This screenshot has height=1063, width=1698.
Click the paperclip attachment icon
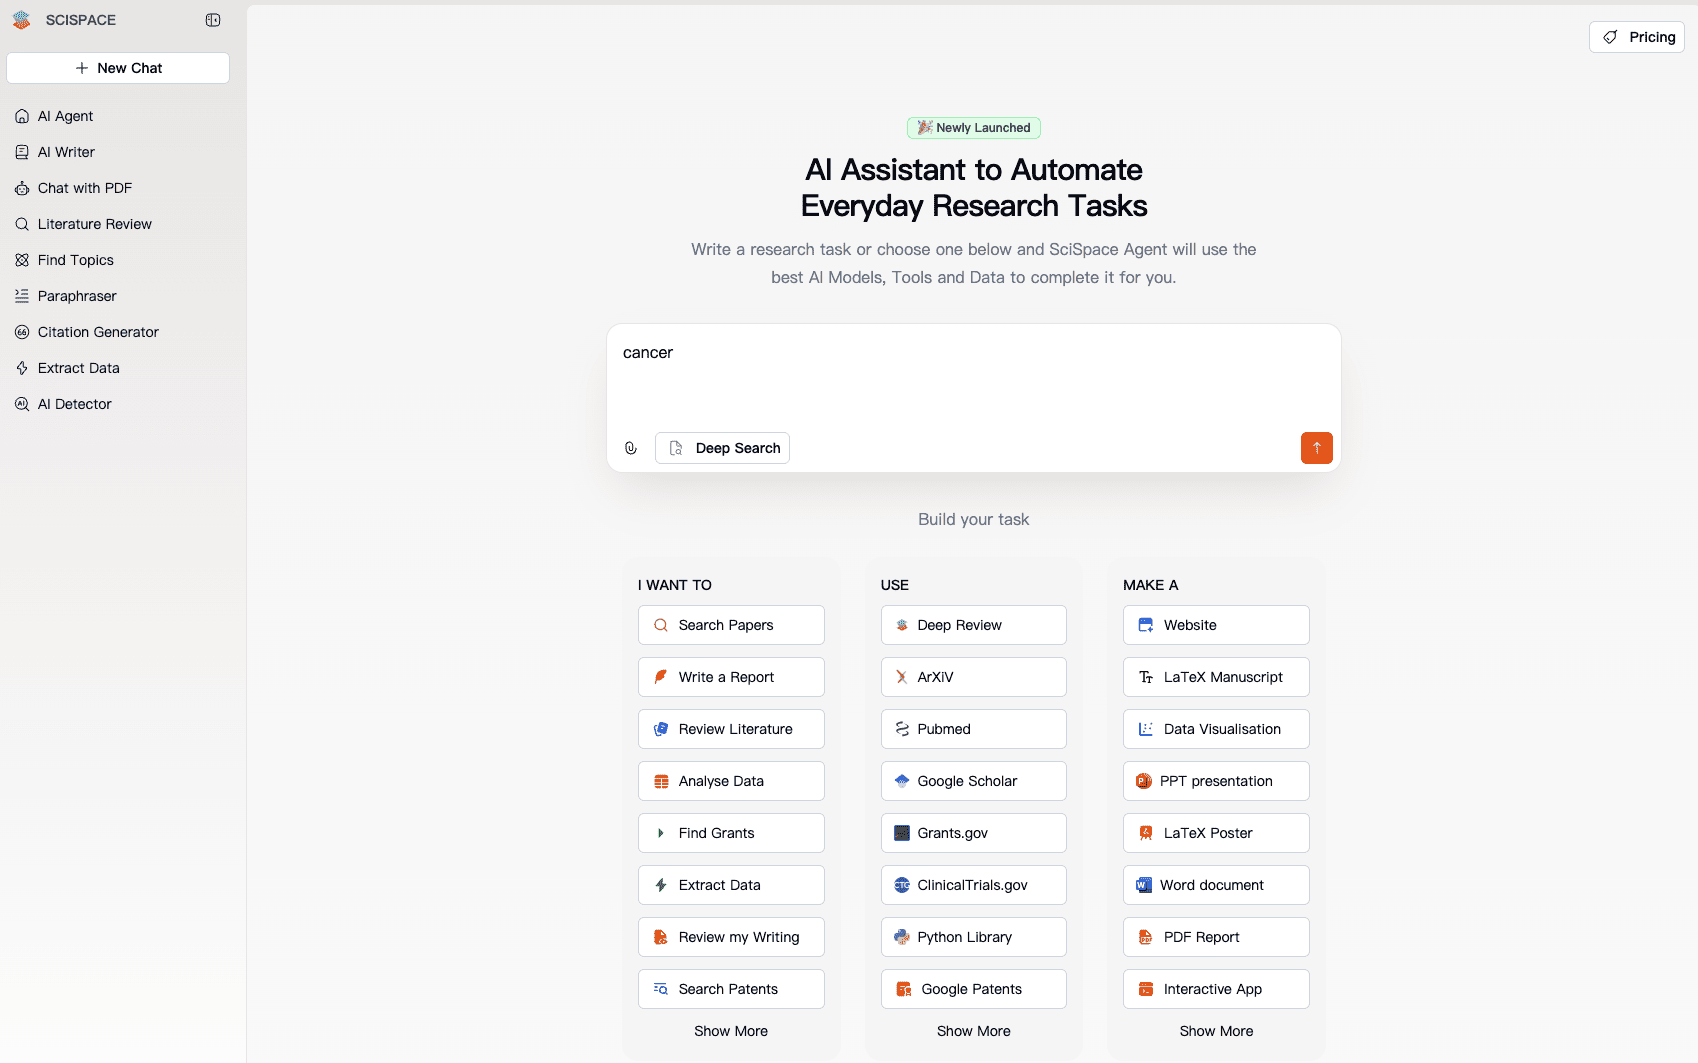[631, 448]
